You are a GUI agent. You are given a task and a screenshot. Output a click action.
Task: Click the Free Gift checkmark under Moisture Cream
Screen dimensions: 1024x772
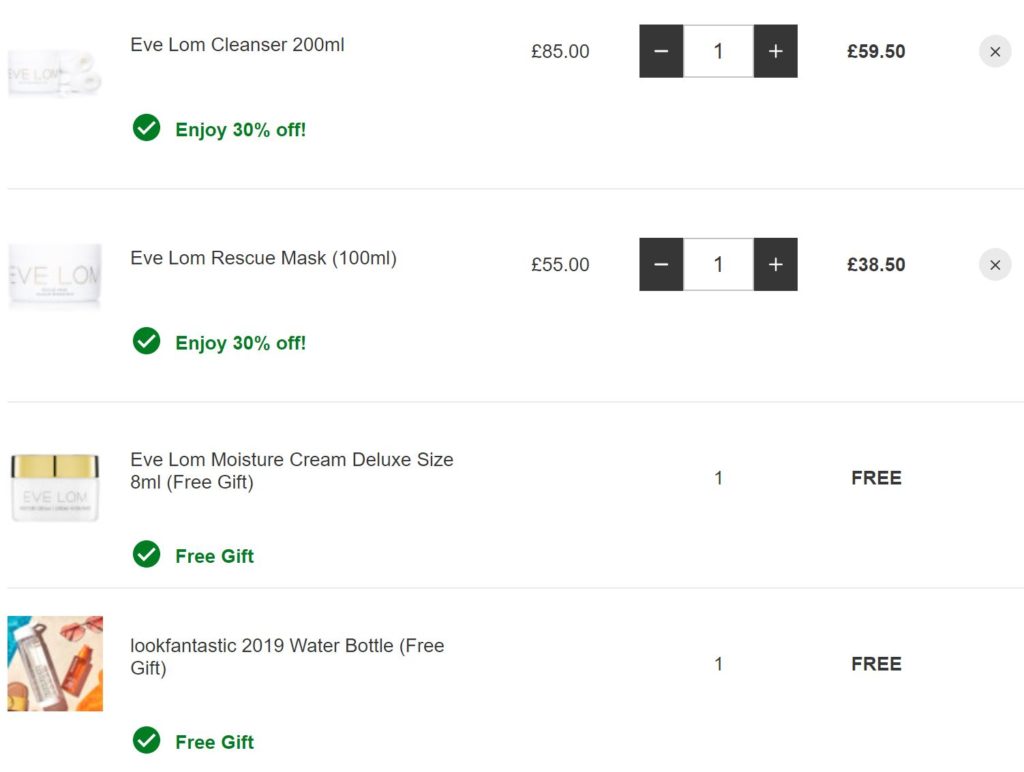[x=147, y=554]
